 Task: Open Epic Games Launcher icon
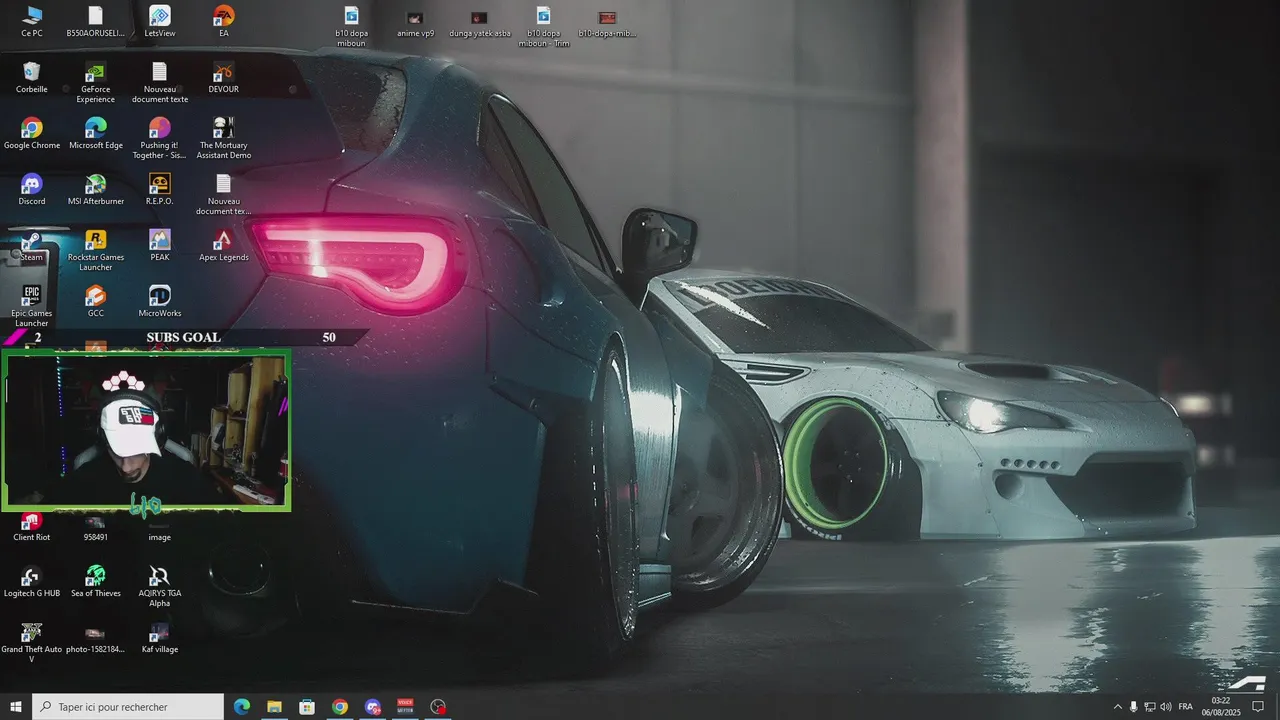click(x=32, y=306)
